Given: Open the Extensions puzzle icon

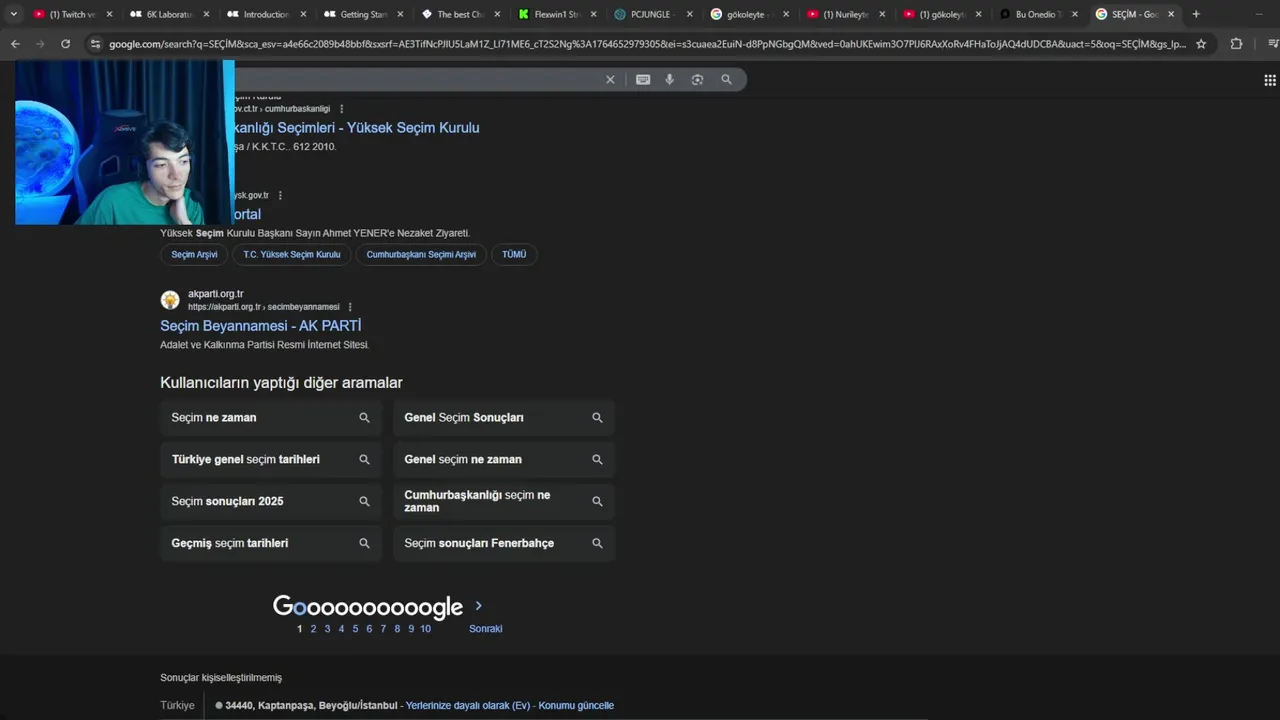Looking at the screenshot, I should click(x=1236, y=44).
